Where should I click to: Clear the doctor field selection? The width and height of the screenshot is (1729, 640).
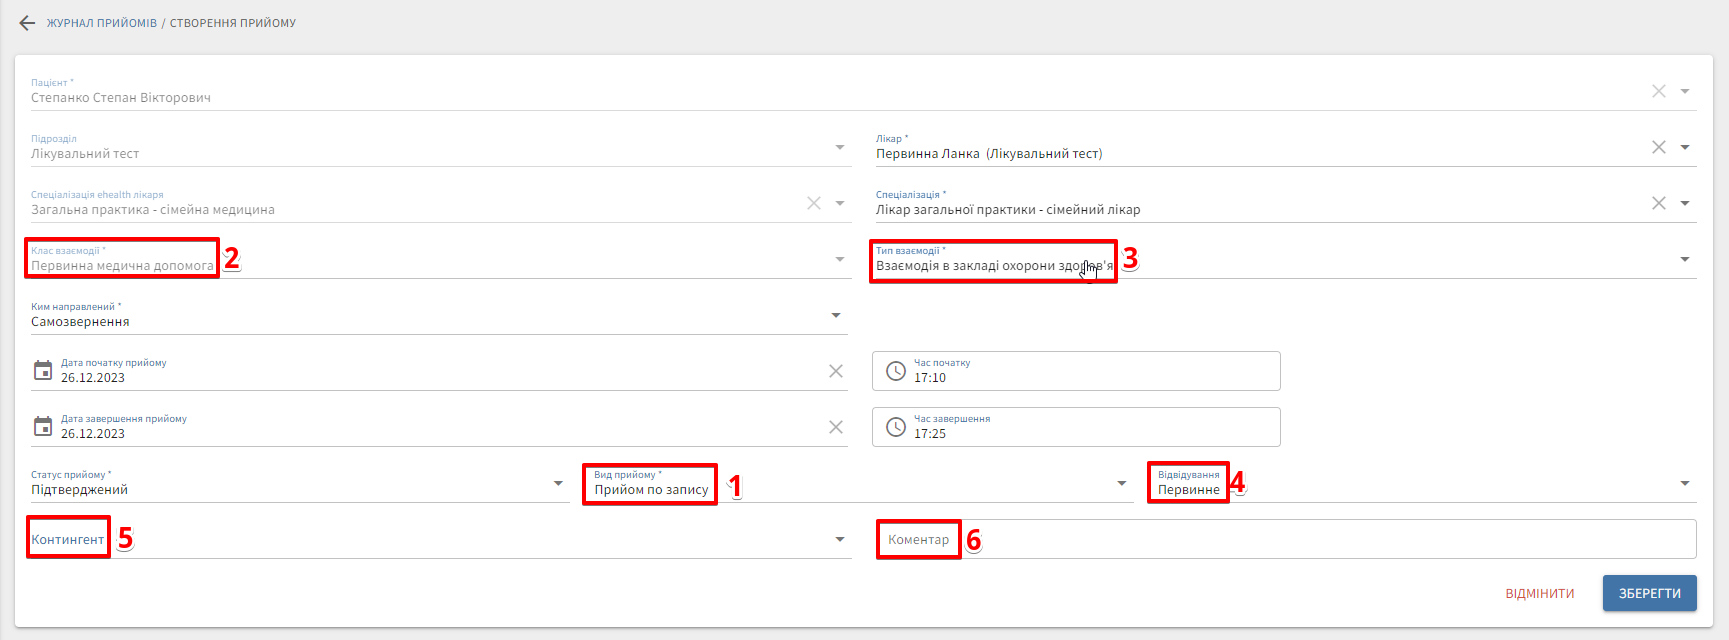click(1658, 147)
